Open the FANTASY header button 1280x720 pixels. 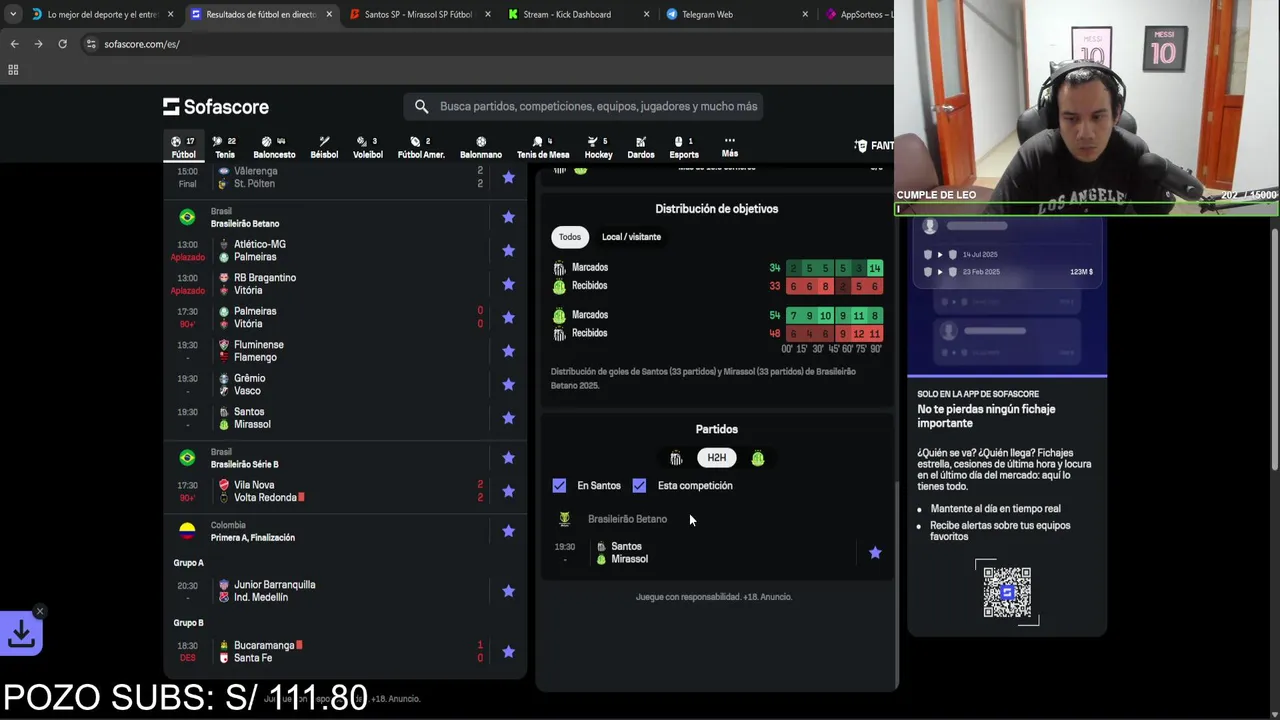(x=874, y=146)
